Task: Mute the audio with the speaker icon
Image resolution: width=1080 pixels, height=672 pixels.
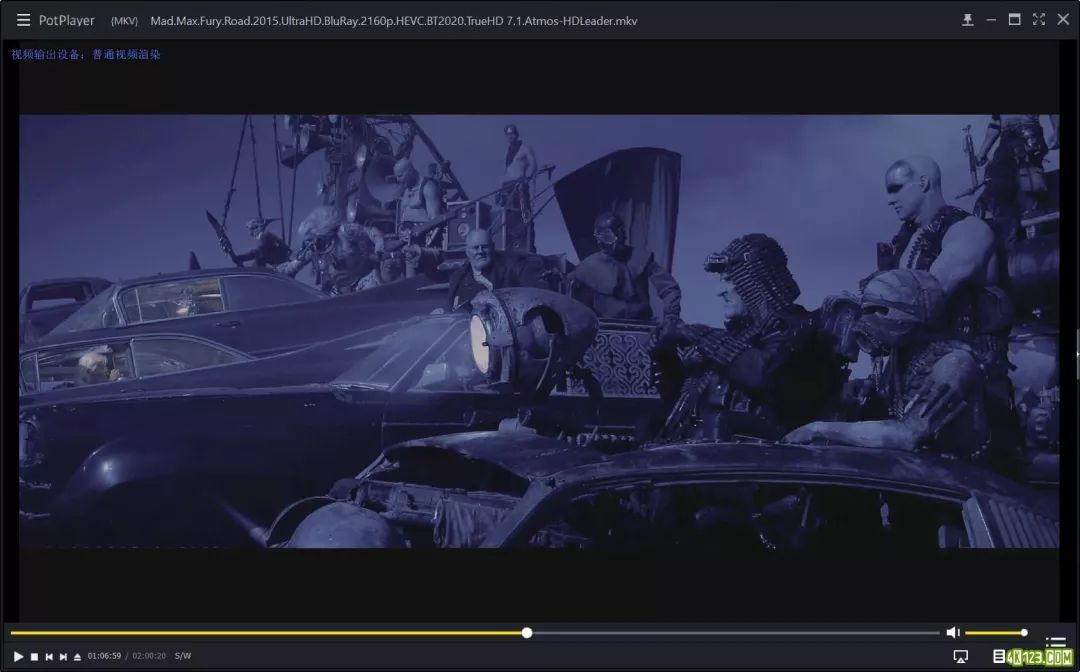Action: 953,632
